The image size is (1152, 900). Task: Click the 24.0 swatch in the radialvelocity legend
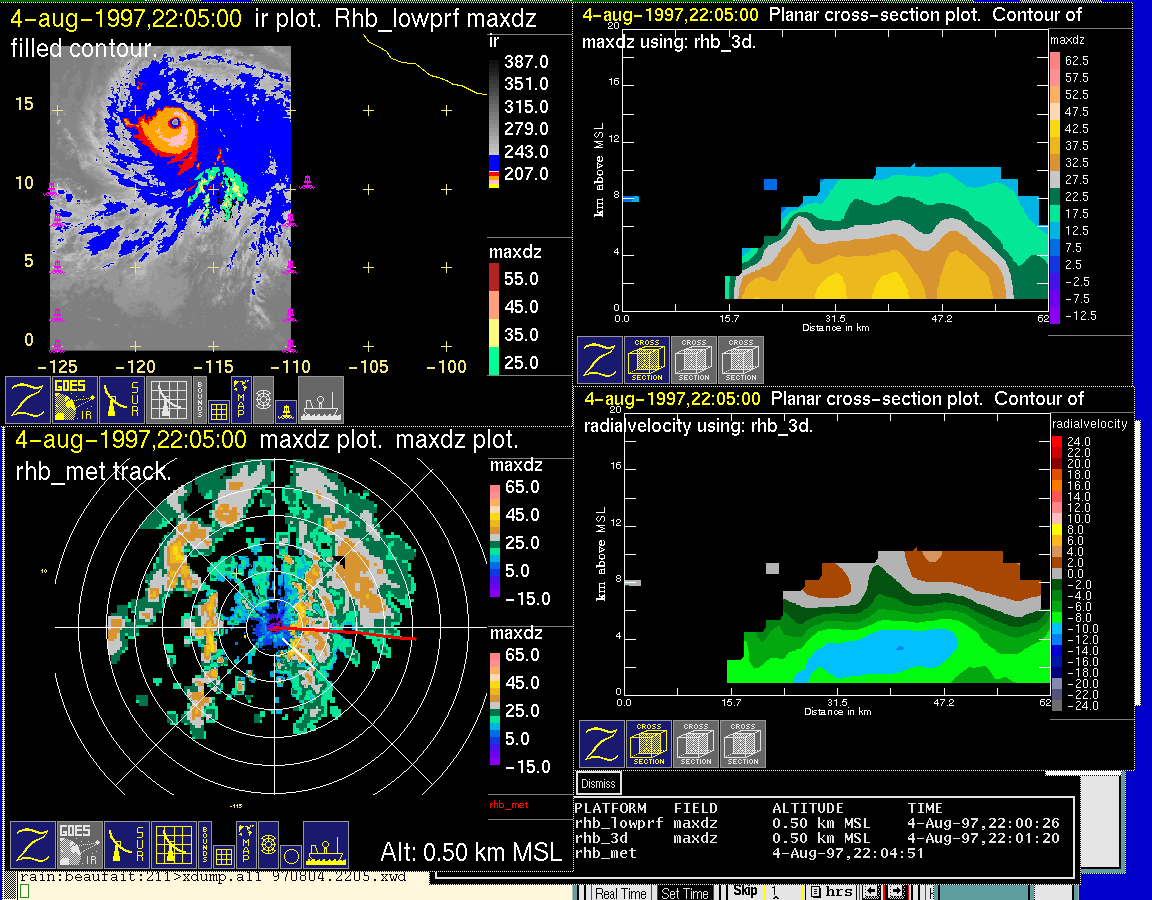click(1056, 442)
